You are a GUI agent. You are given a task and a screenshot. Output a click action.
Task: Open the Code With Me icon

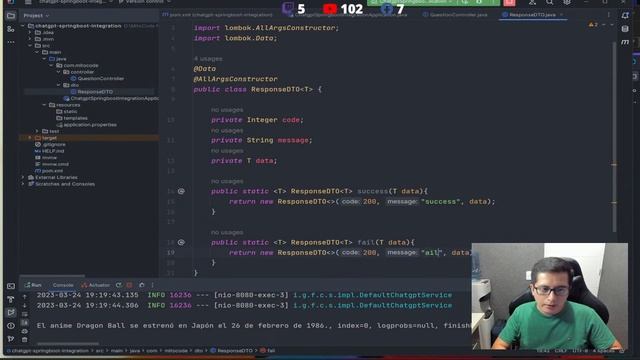532,2
